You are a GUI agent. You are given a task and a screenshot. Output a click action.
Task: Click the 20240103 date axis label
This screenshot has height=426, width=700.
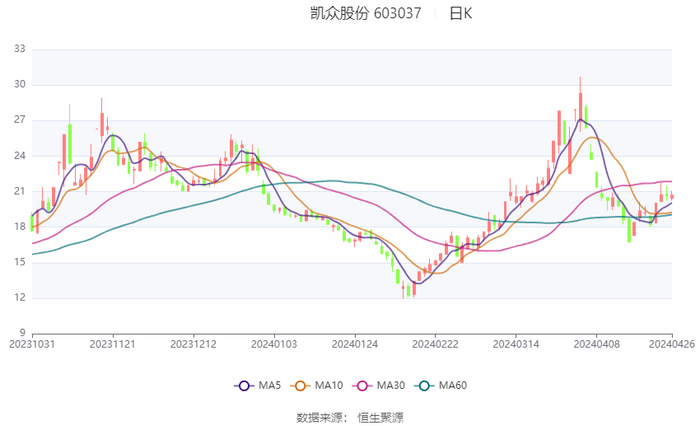click(x=274, y=344)
